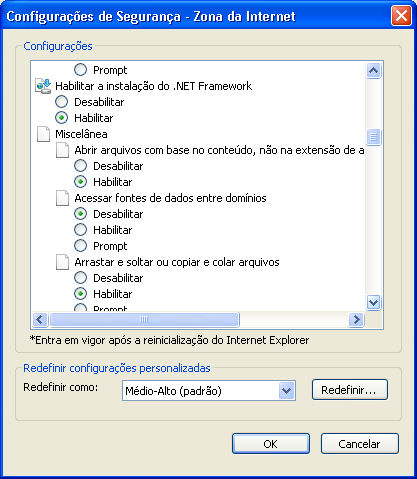
Task: Click the Miscelânea category page icon
Action: coord(43,134)
